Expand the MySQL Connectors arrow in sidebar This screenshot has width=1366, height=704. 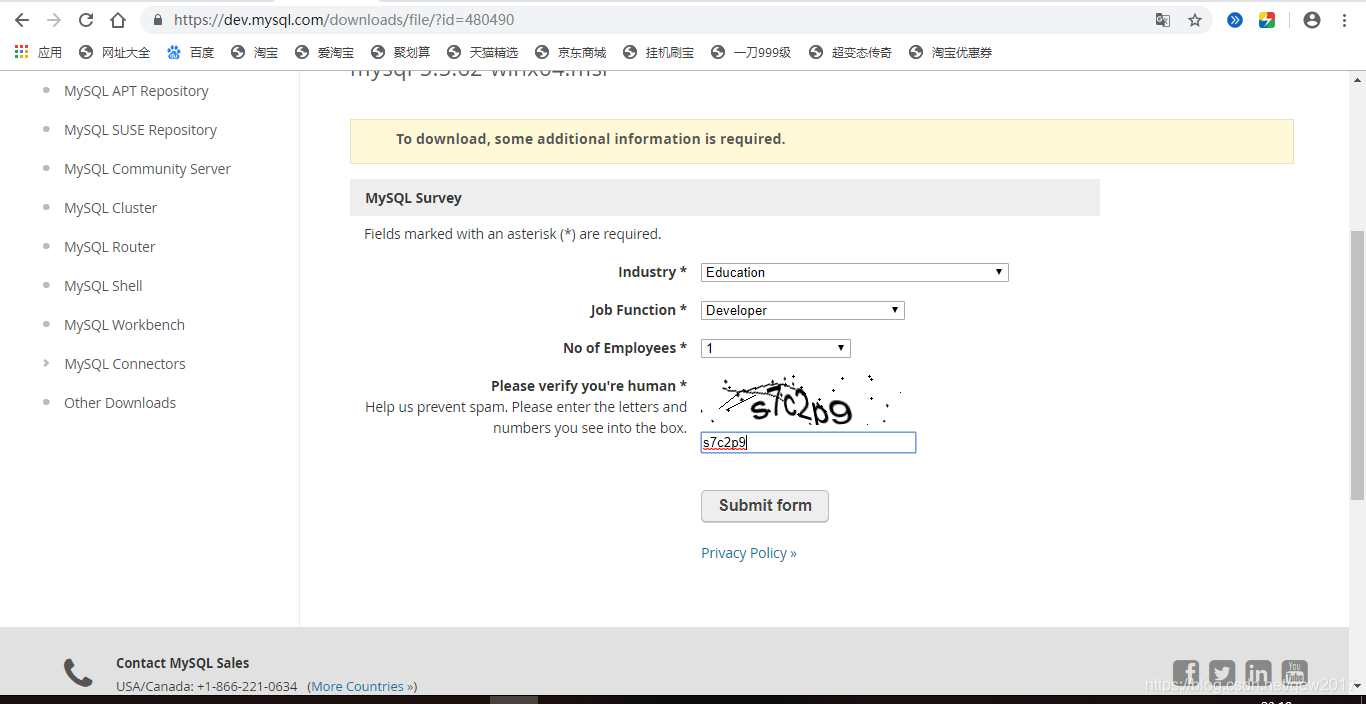(x=46, y=363)
